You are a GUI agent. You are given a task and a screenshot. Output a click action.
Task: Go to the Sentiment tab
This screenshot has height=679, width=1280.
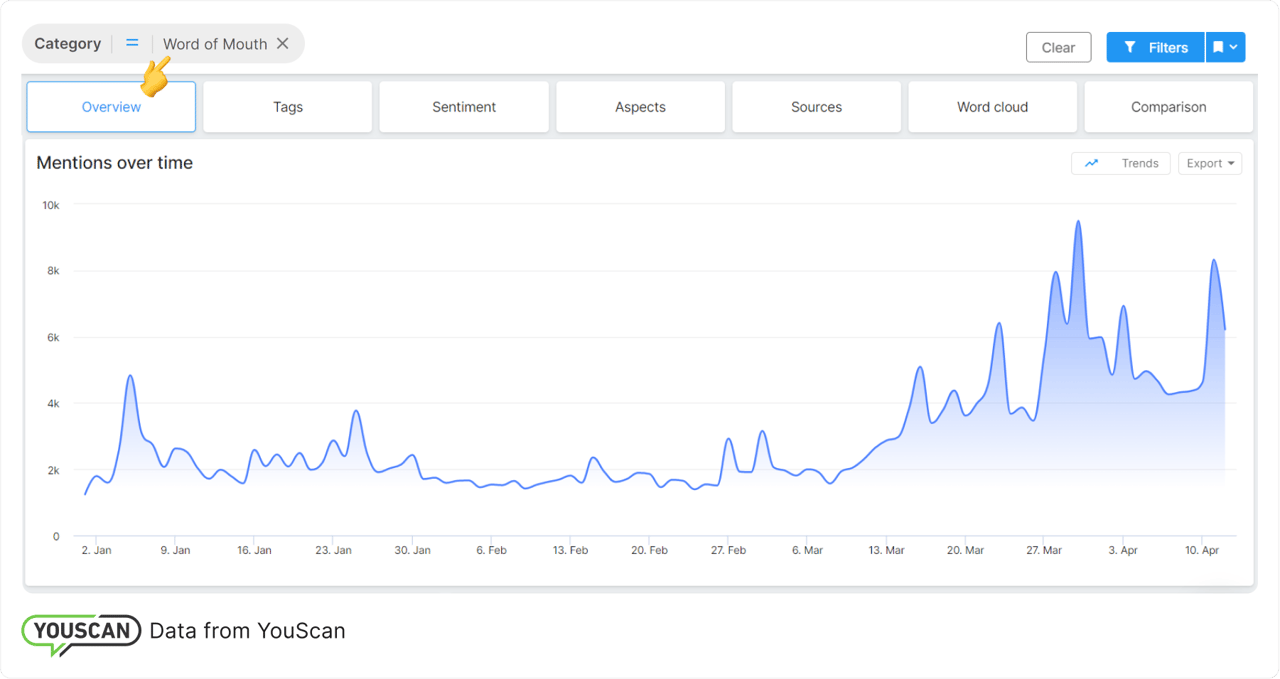pos(464,107)
